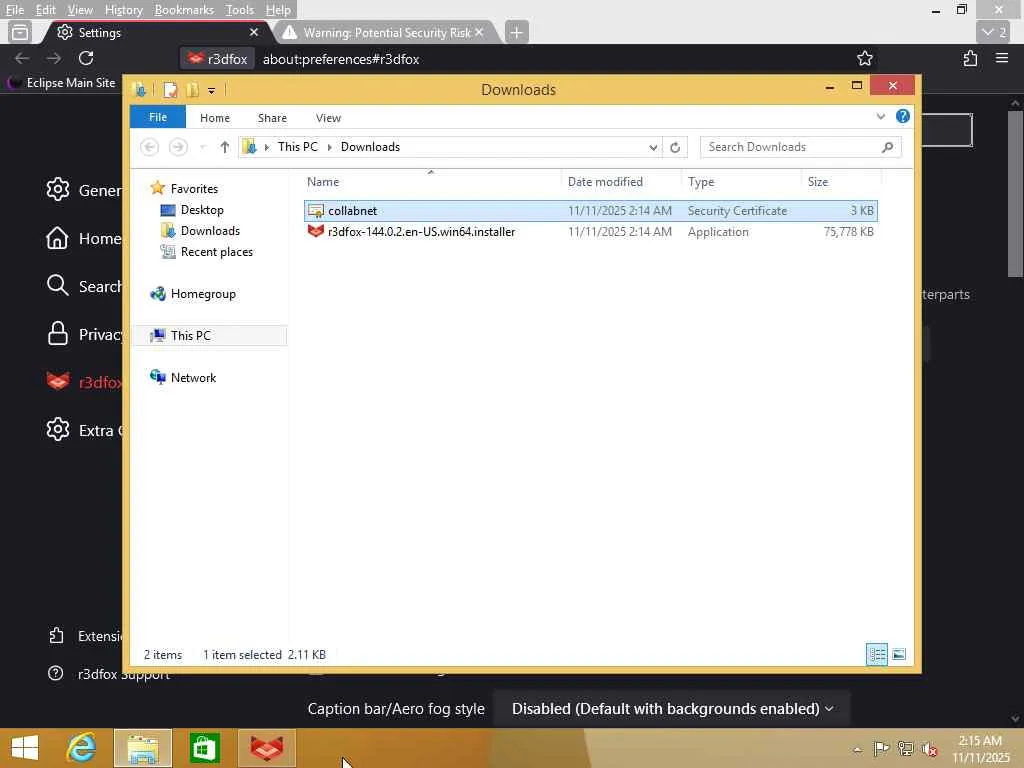Open Action Center flag tray icon
1024x768 pixels.
coord(880,749)
